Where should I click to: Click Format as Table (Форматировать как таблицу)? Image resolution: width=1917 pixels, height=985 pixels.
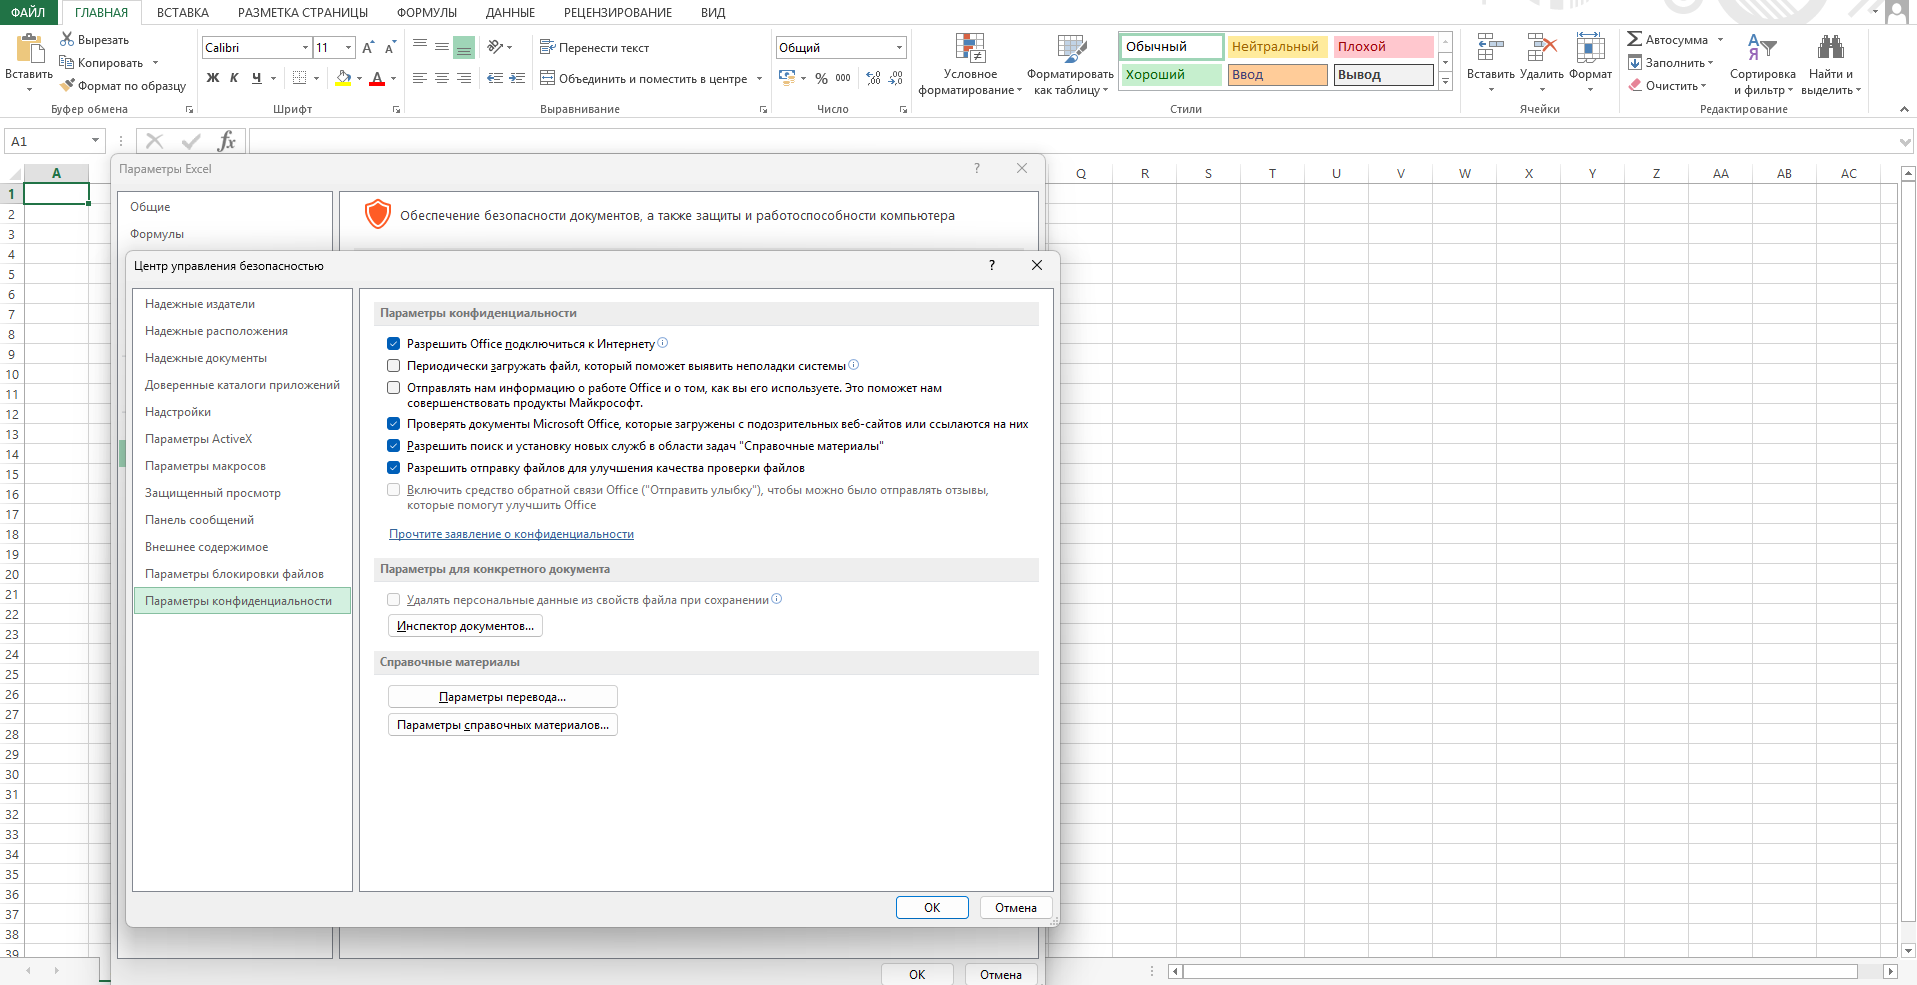coord(1070,65)
